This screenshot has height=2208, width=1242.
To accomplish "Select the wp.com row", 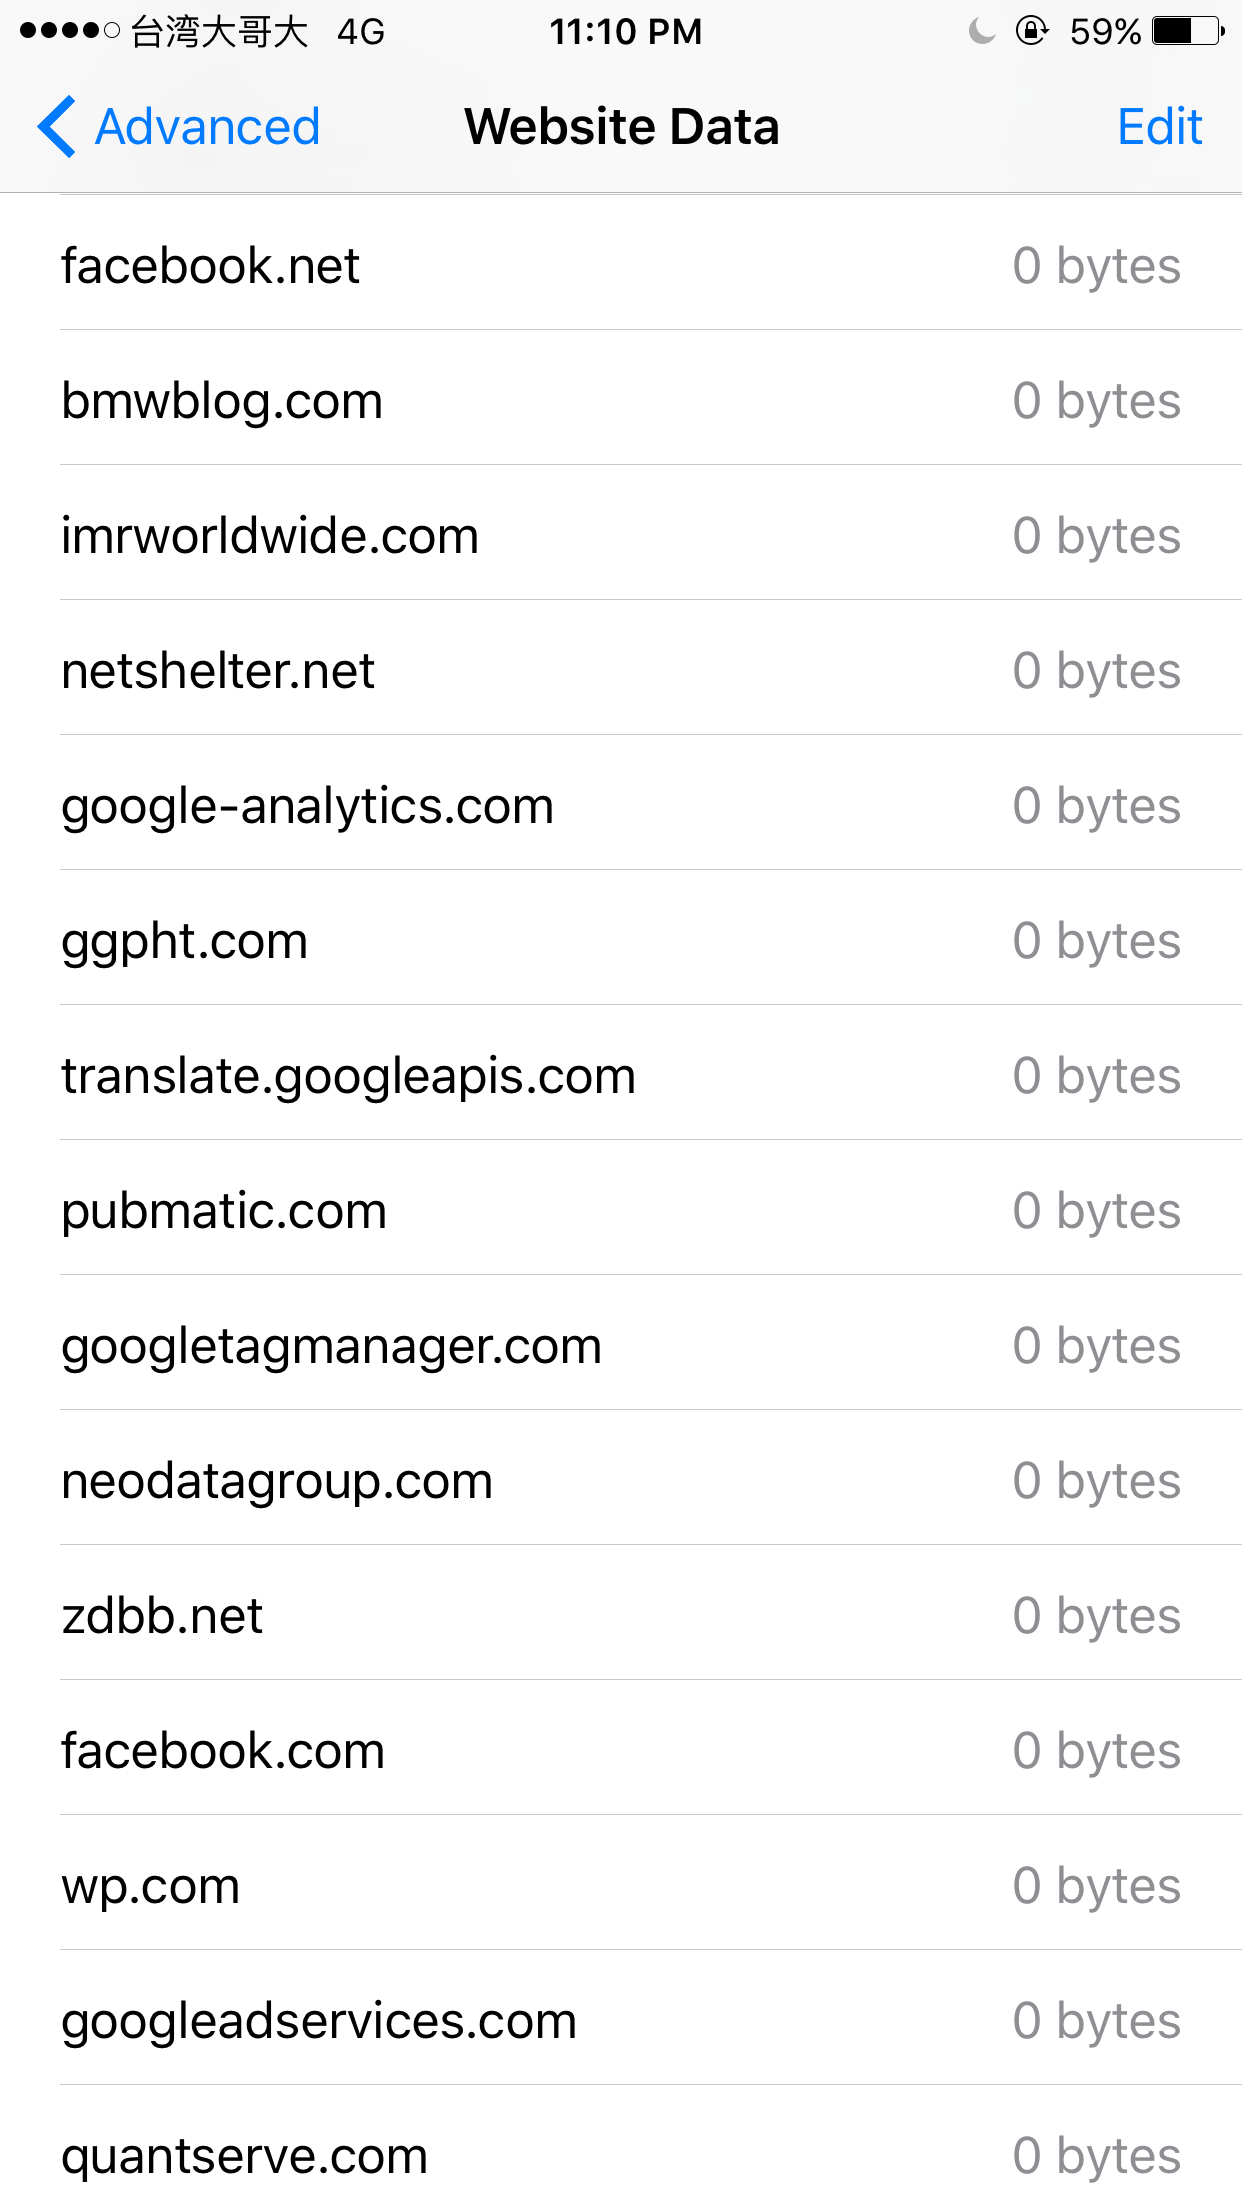I will 620,1886.
